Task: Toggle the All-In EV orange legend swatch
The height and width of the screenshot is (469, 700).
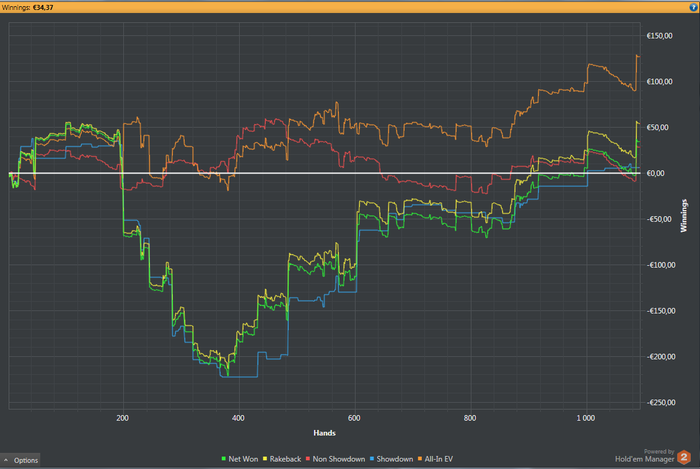Action: pos(420,459)
